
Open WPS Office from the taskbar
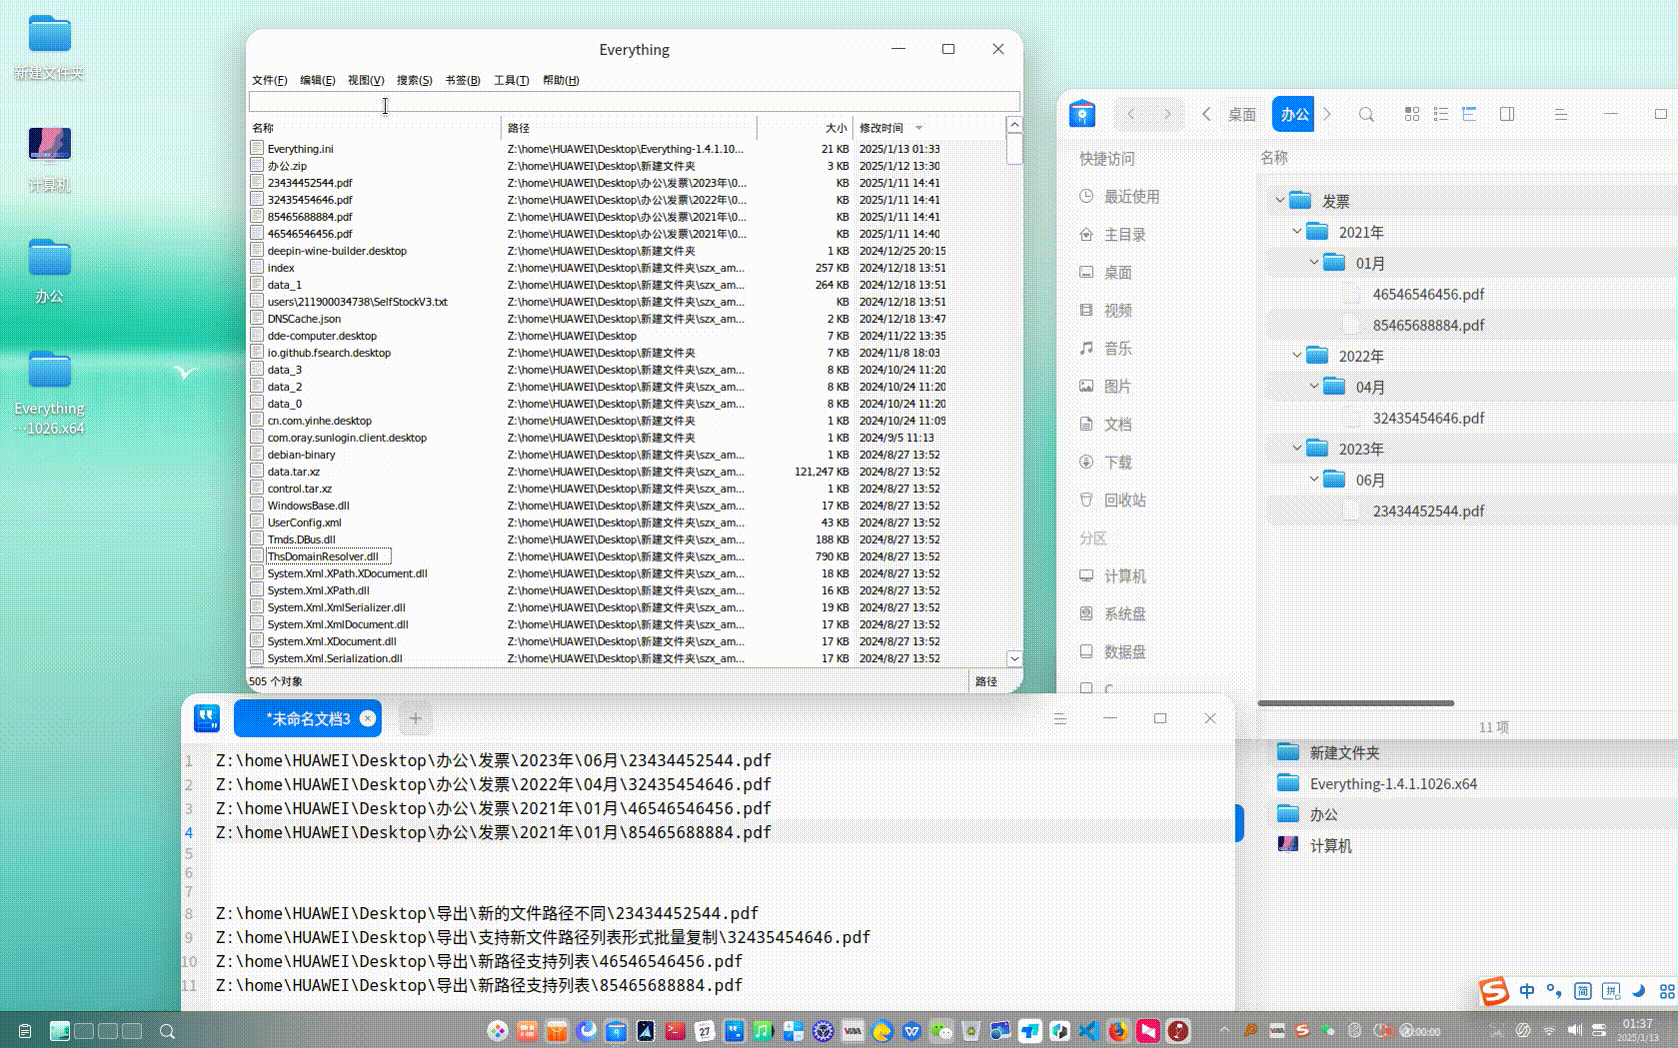(911, 1030)
